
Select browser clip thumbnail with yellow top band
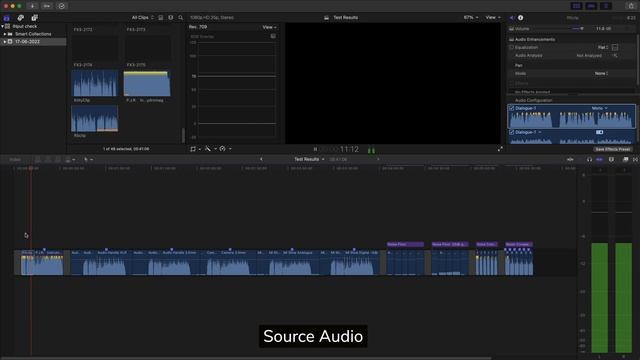coord(147,84)
